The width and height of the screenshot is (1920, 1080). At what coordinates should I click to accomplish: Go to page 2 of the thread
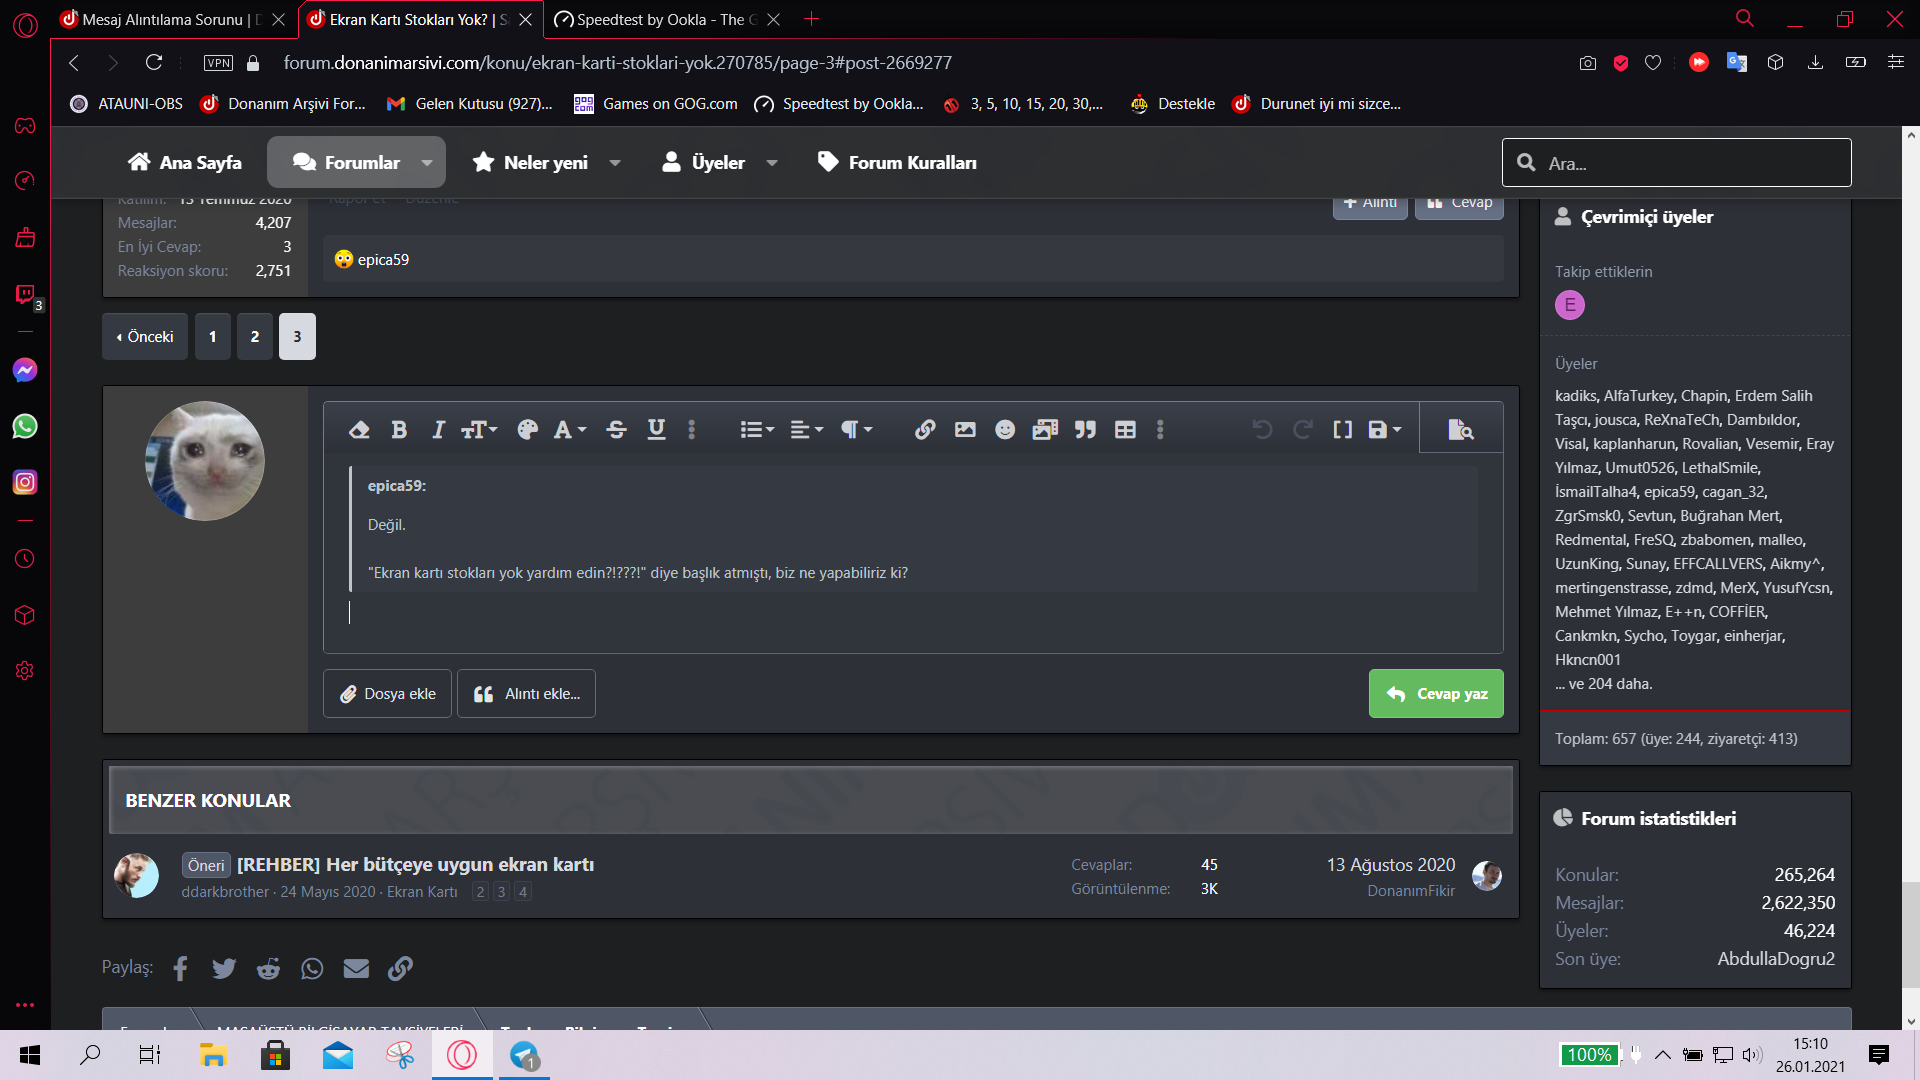[x=255, y=337]
